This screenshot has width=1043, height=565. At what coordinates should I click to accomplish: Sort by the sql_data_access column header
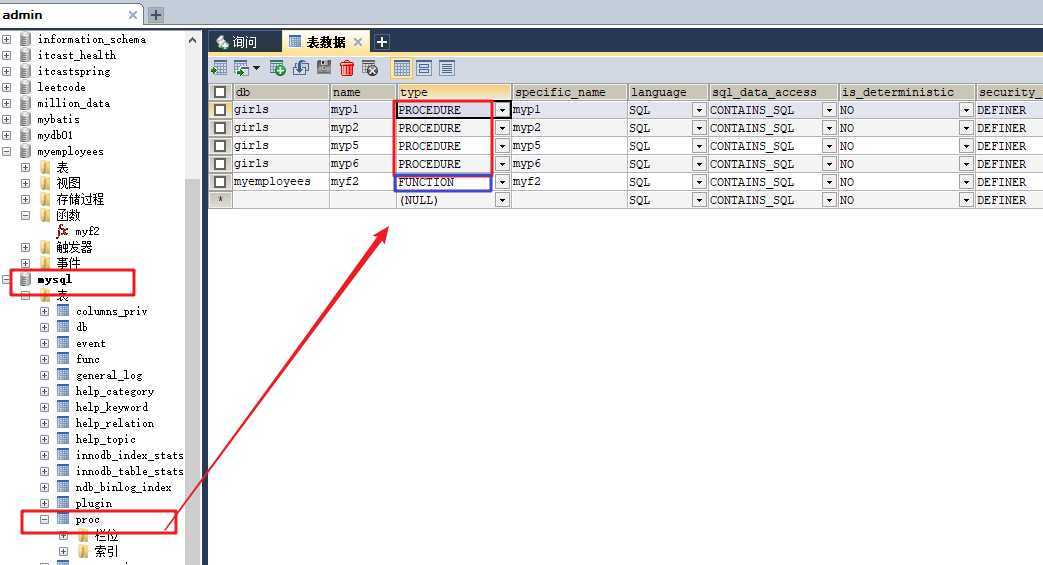(772, 92)
